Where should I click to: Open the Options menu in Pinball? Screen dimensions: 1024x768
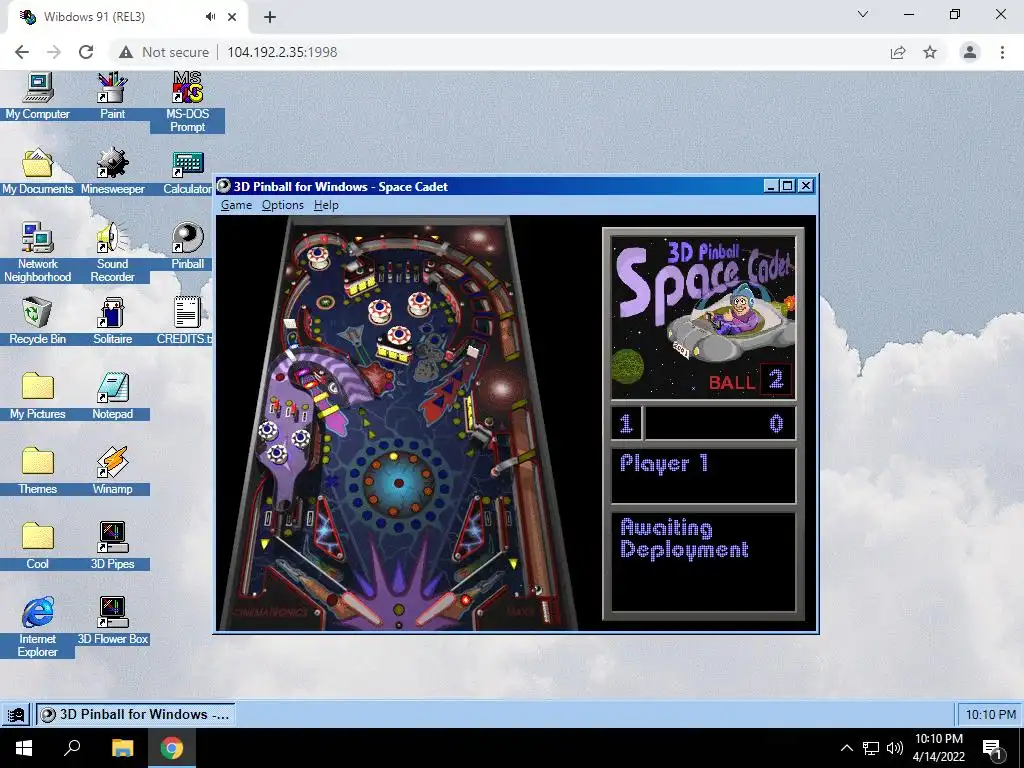click(x=282, y=205)
